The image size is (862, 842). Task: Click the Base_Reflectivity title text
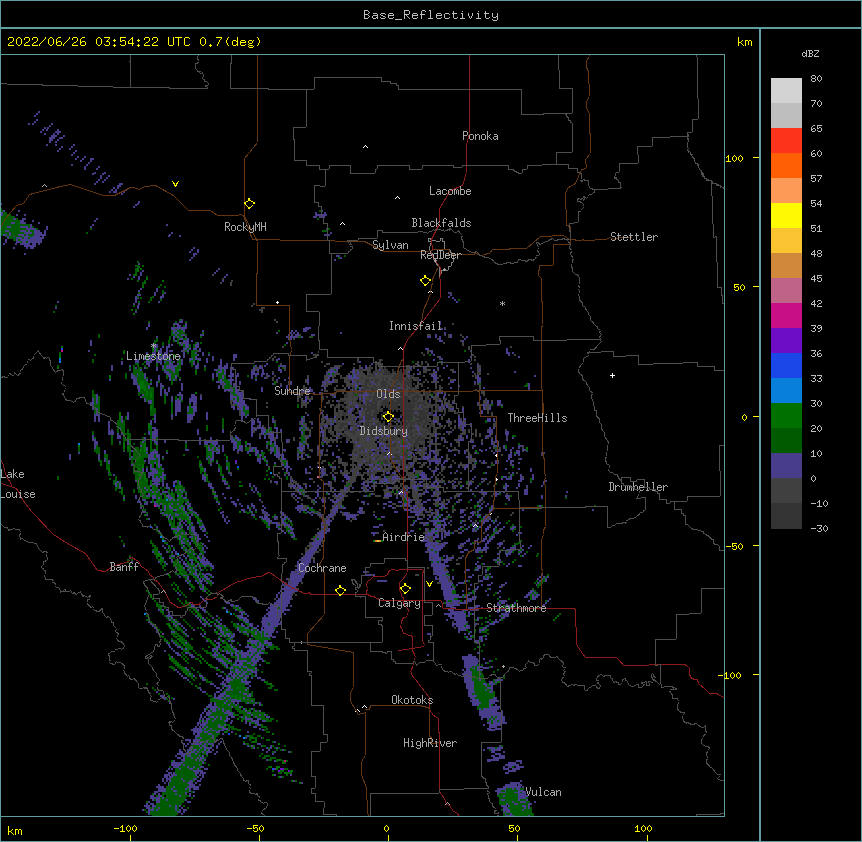[x=431, y=15]
